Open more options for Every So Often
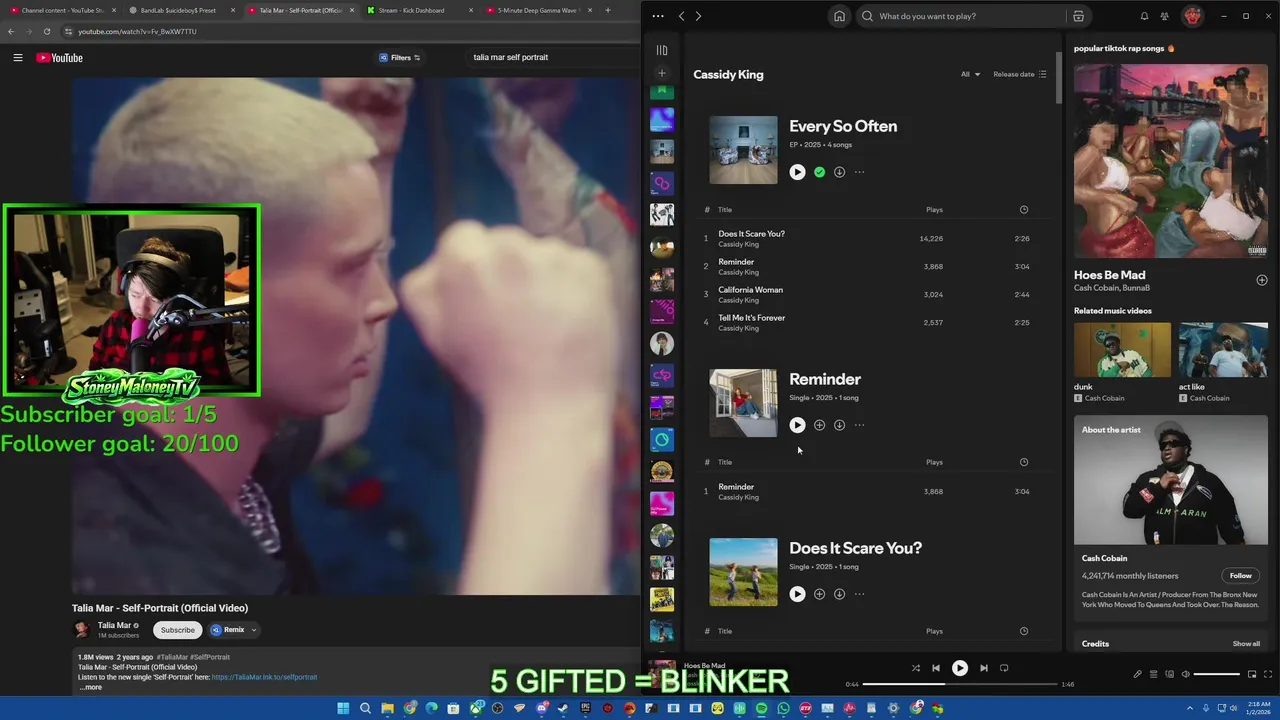The height and width of the screenshot is (720, 1280). pyautogui.click(x=859, y=172)
